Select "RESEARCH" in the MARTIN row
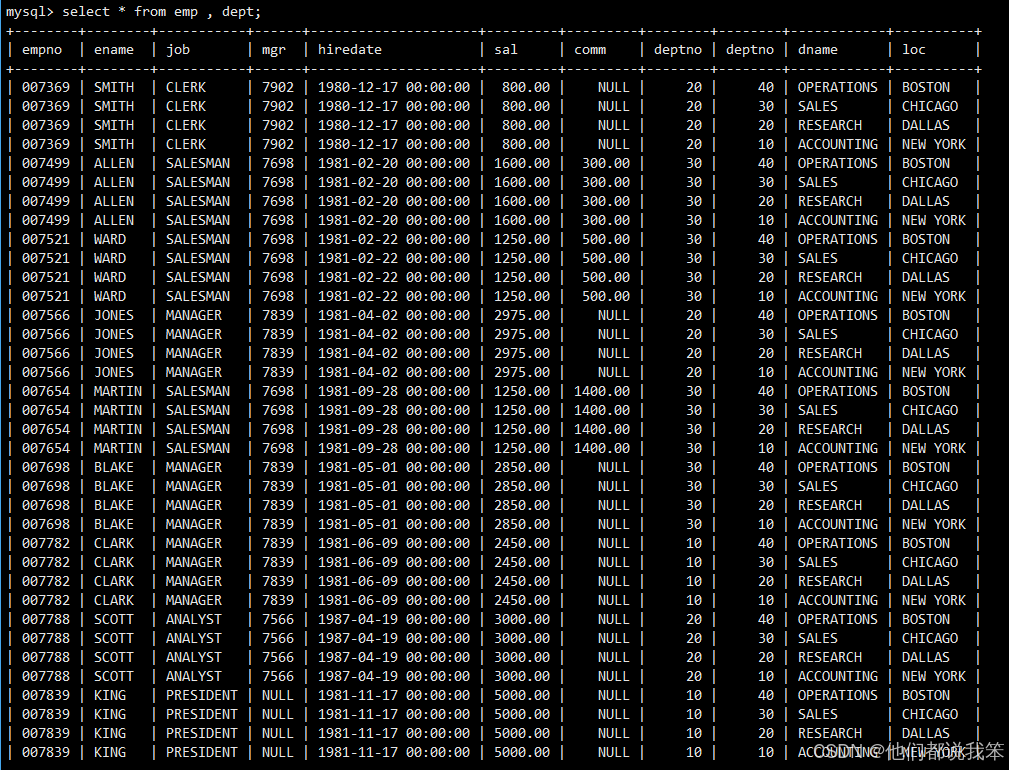This screenshot has height=770, width=1009. tap(830, 429)
